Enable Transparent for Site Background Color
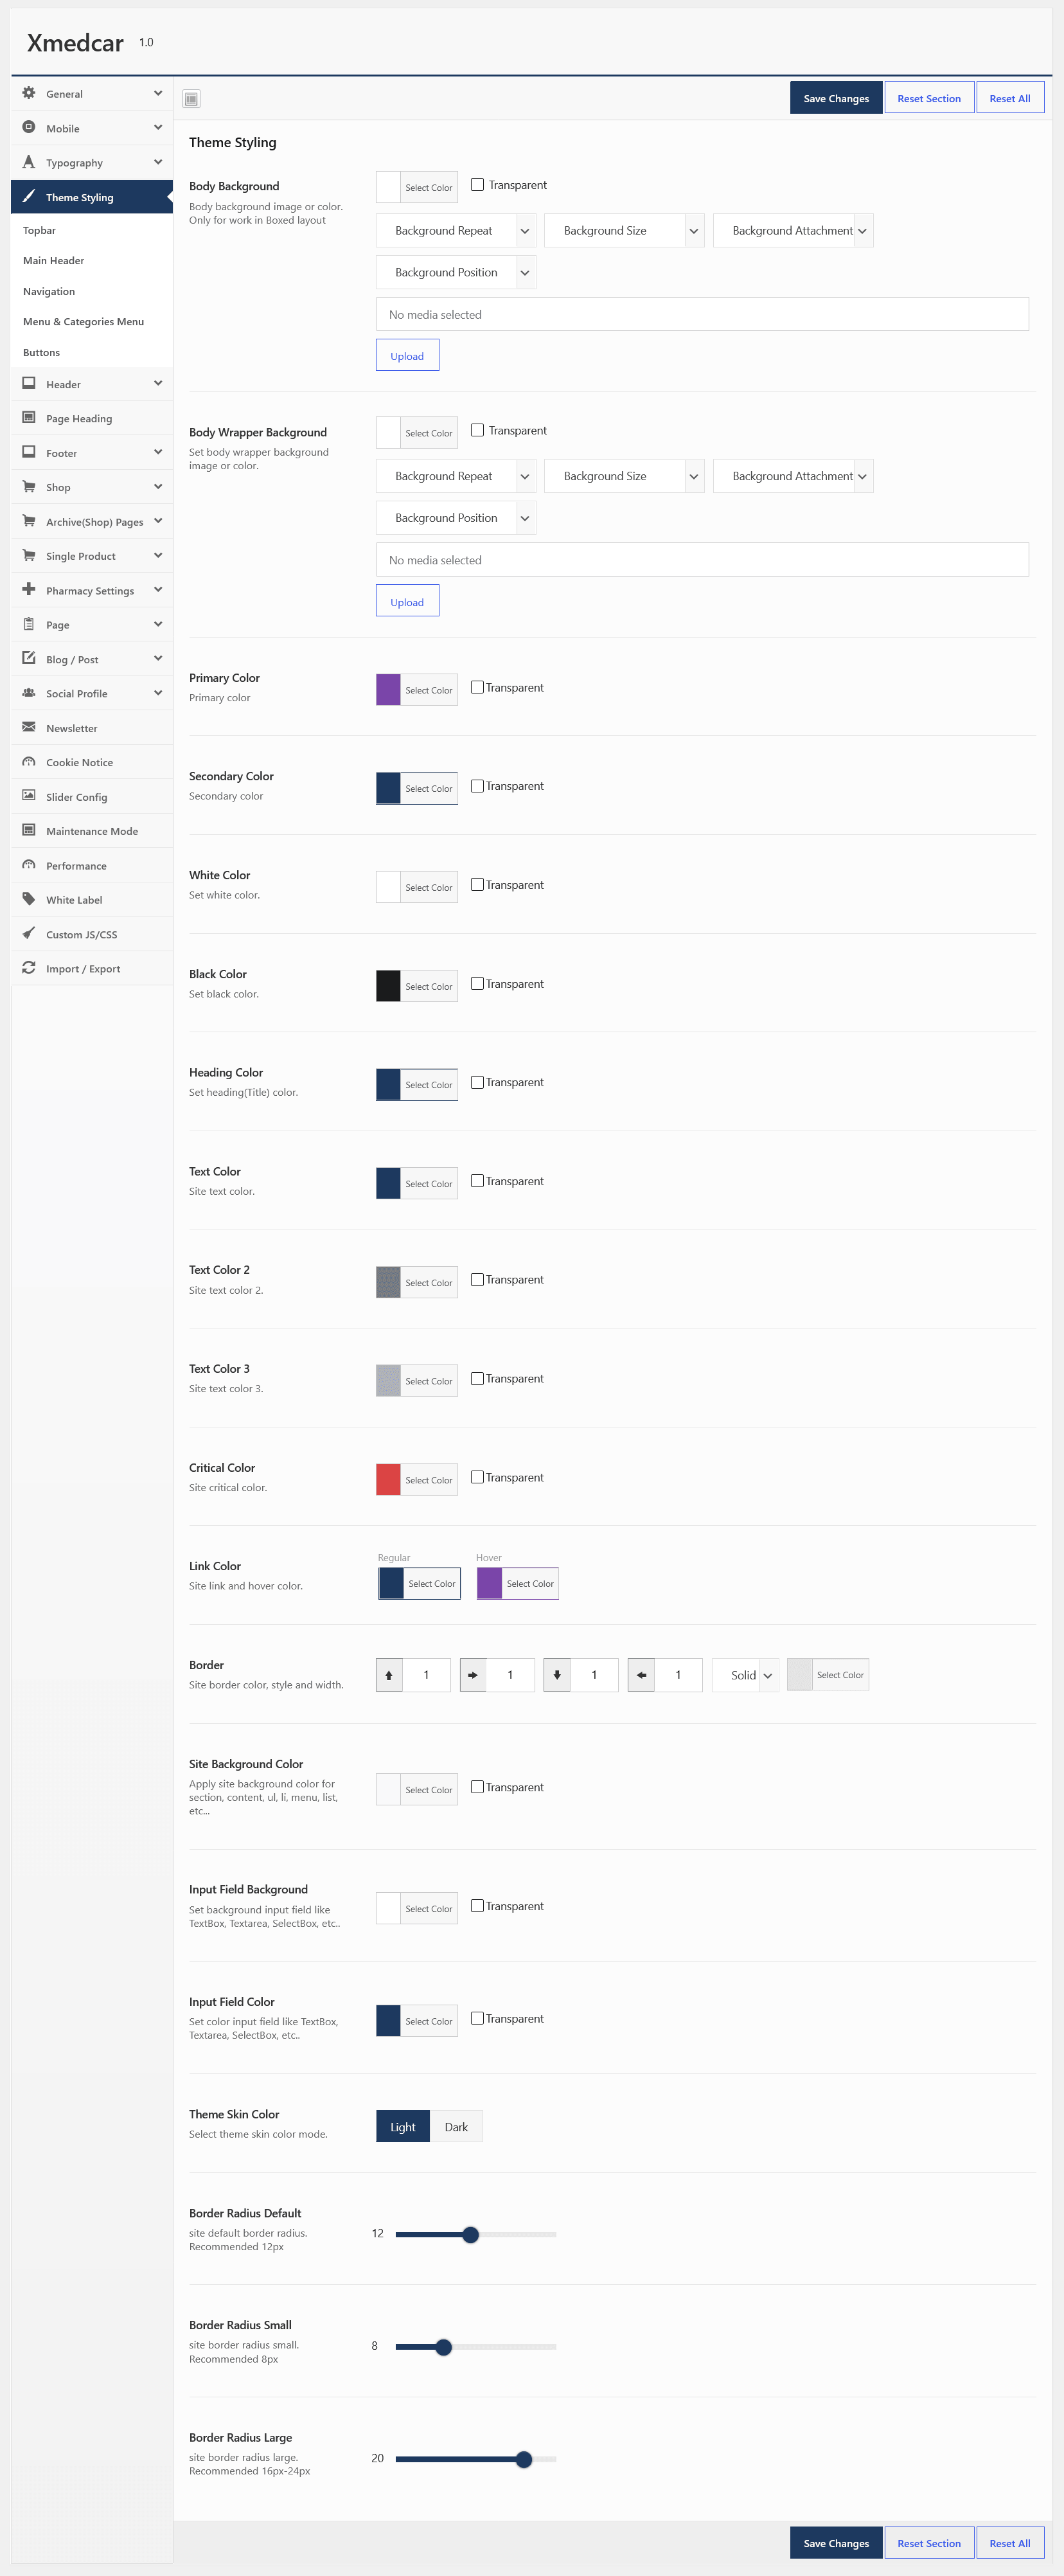This screenshot has width=1064, height=2576. [x=478, y=1787]
